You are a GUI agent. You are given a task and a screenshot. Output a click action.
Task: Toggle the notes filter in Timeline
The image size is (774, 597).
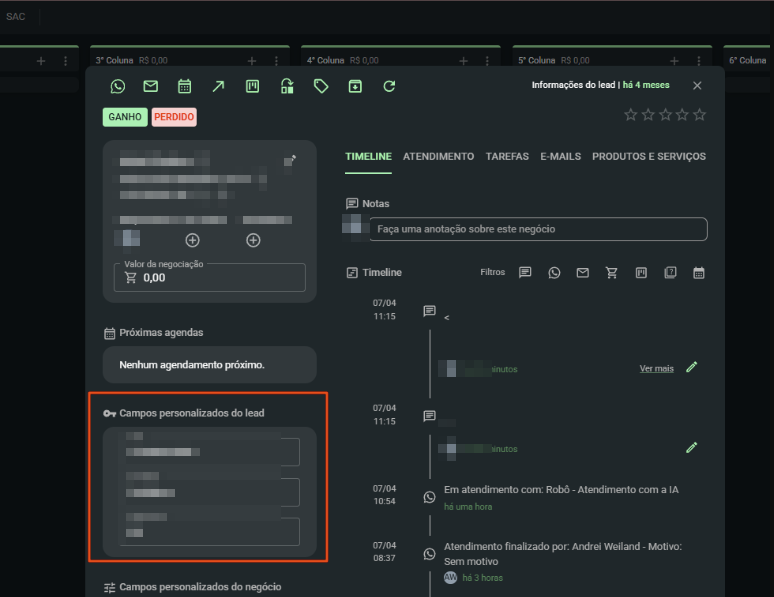pyautogui.click(x=525, y=272)
